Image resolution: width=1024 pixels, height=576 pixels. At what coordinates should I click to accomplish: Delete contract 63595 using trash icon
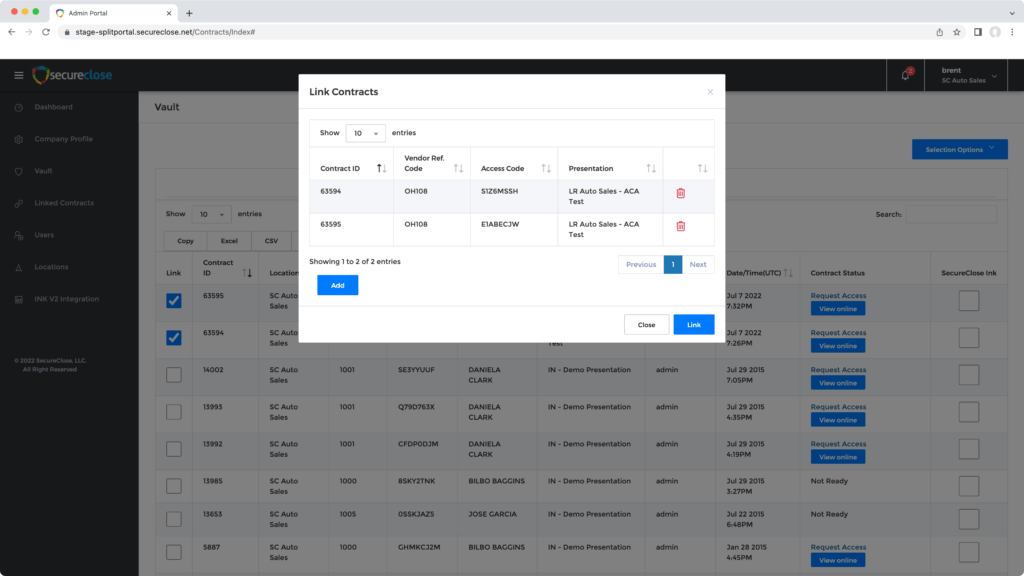(681, 226)
